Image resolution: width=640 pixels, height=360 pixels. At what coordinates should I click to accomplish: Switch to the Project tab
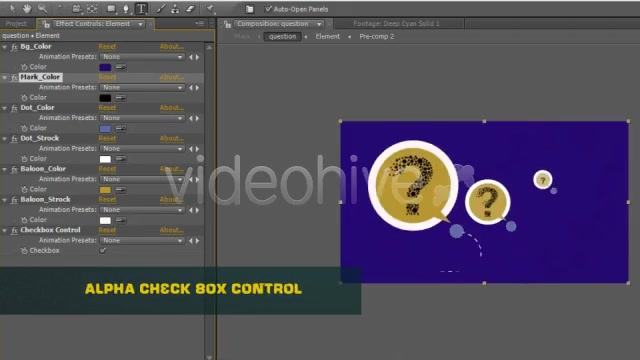tap(16, 24)
